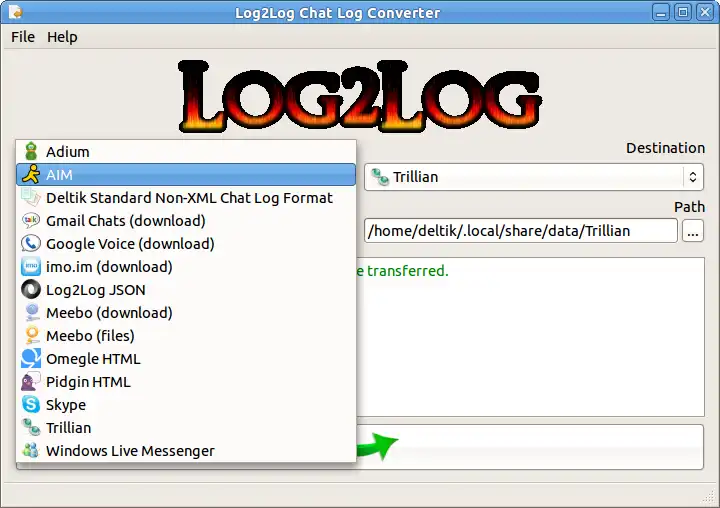Viewport: 720px width, 508px height.
Task: Click the browse path ellipsis button
Action: click(693, 231)
